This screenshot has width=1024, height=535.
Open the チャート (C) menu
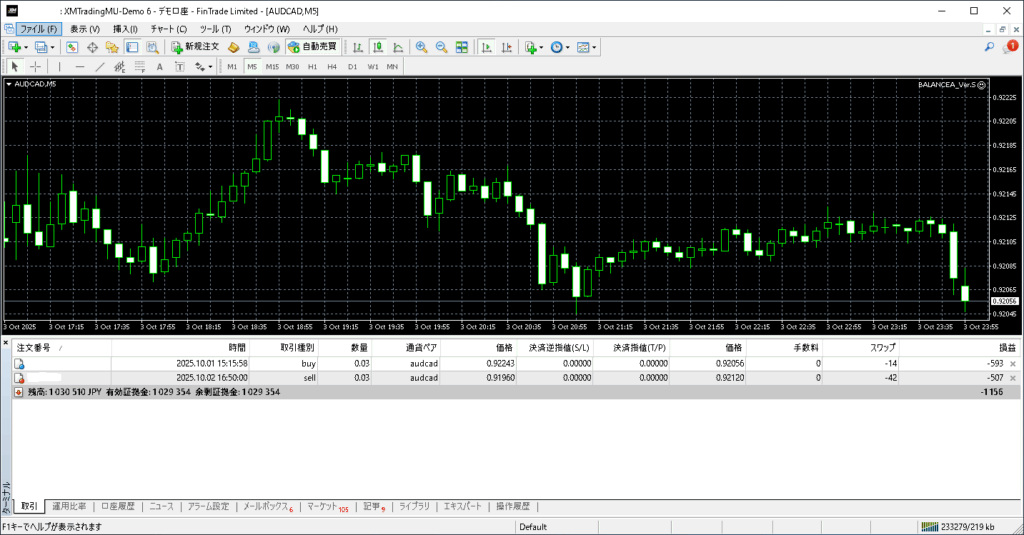[168, 29]
